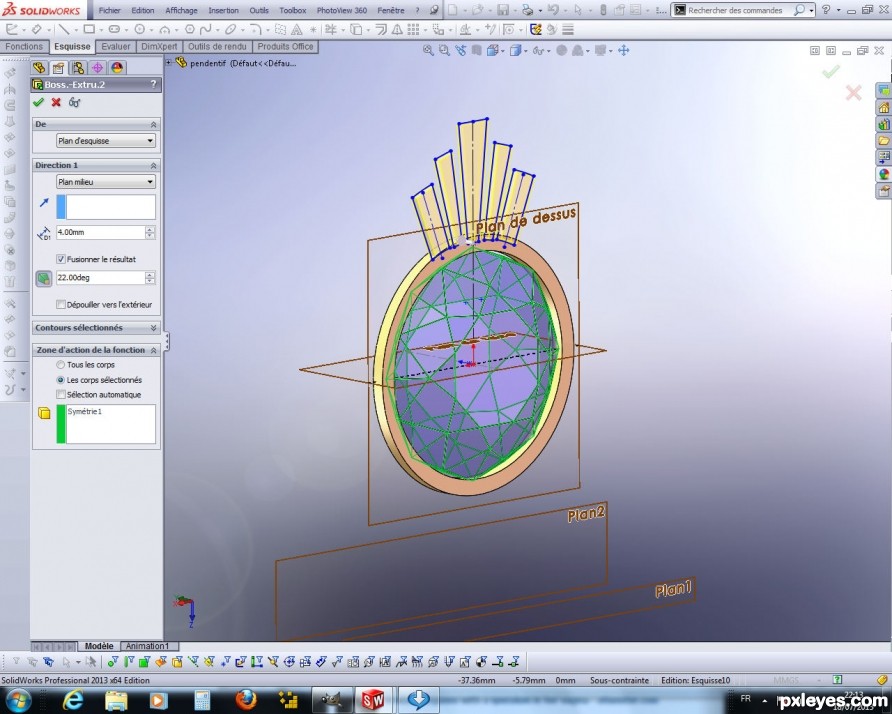Open the Affichage menu
The image size is (892, 714).
pyautogui.click(x=181, y=10)
